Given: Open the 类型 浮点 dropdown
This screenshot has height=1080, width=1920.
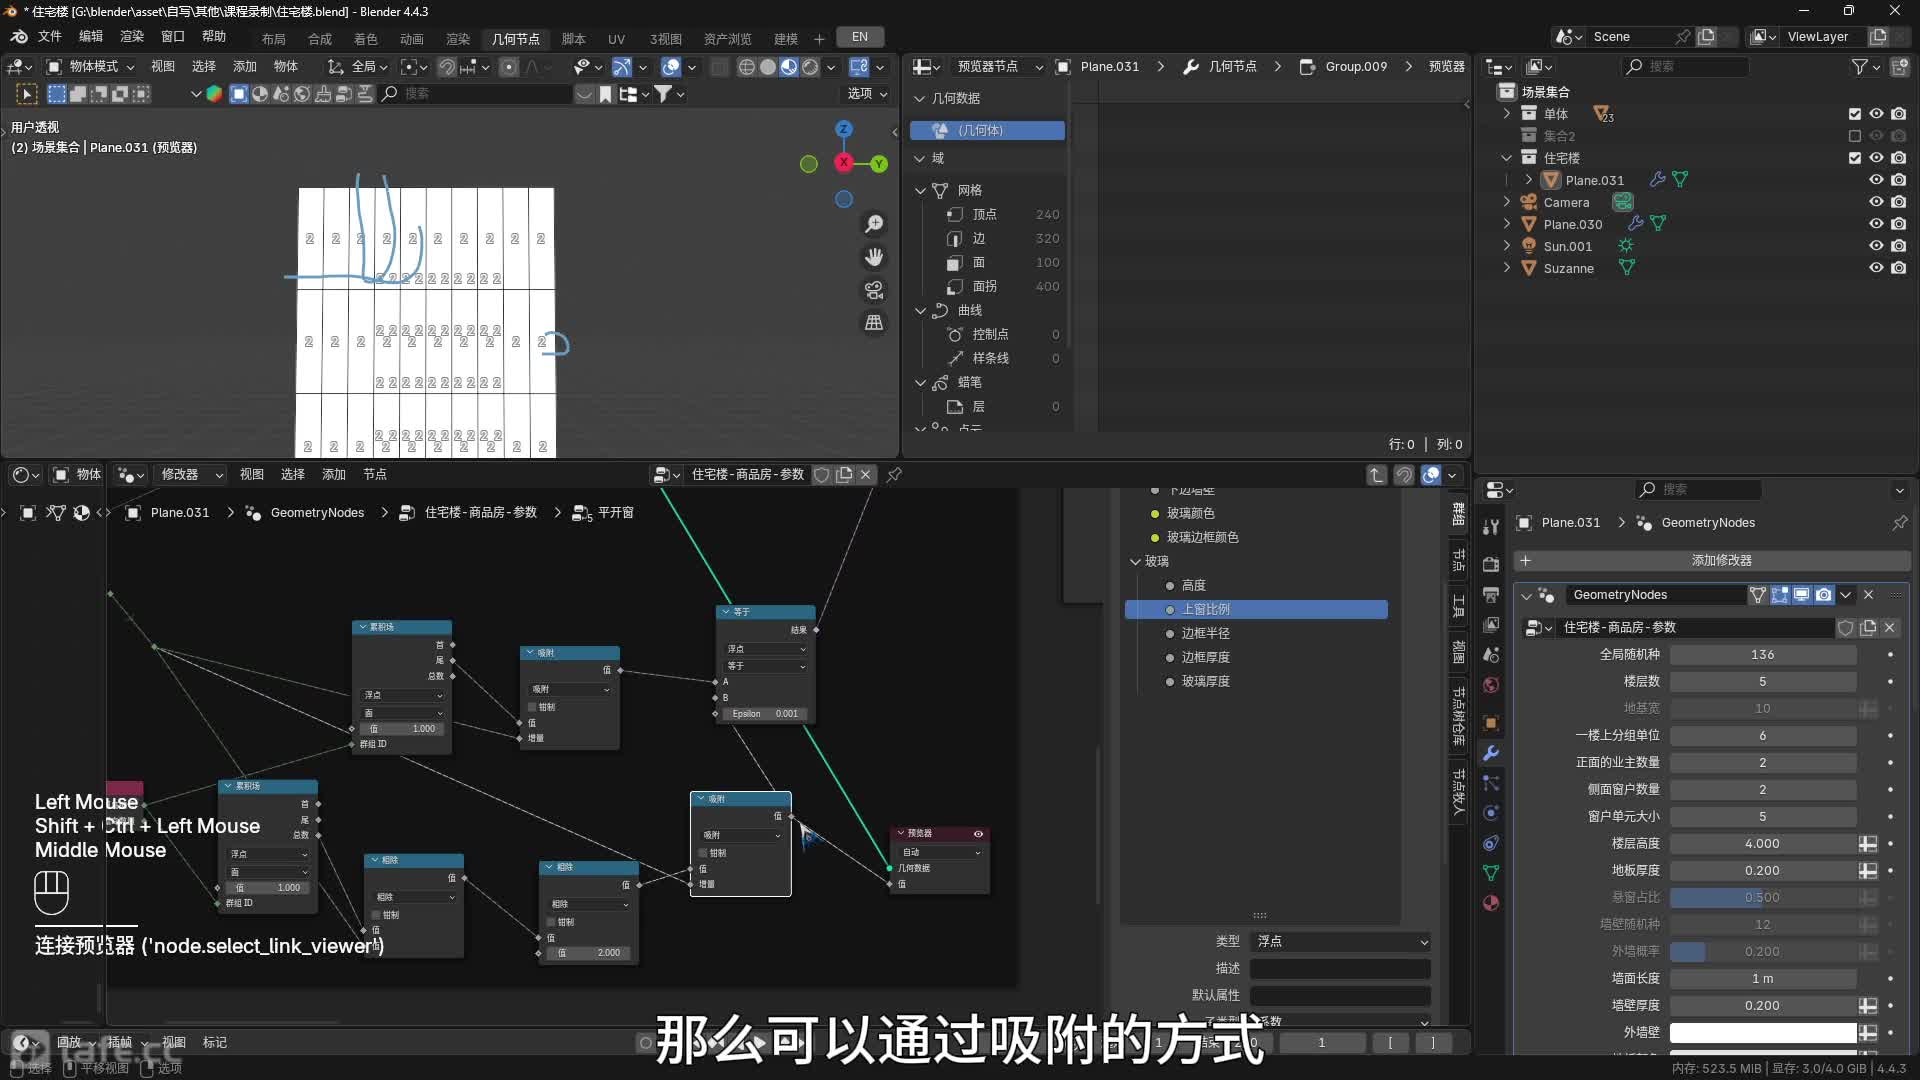Looking at the screenshot, I should pyautogui.click(x=1340, y=941).
